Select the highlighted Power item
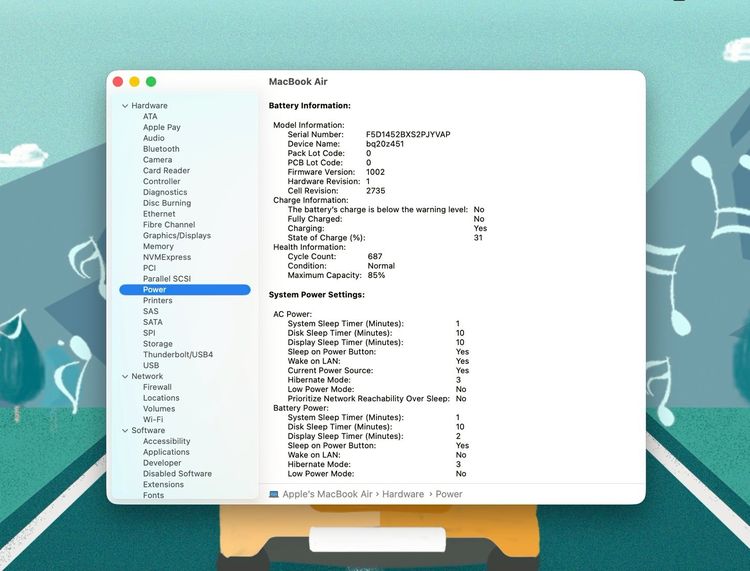The image size is (750, 571). pyautogui.click(x=185, y=289)
